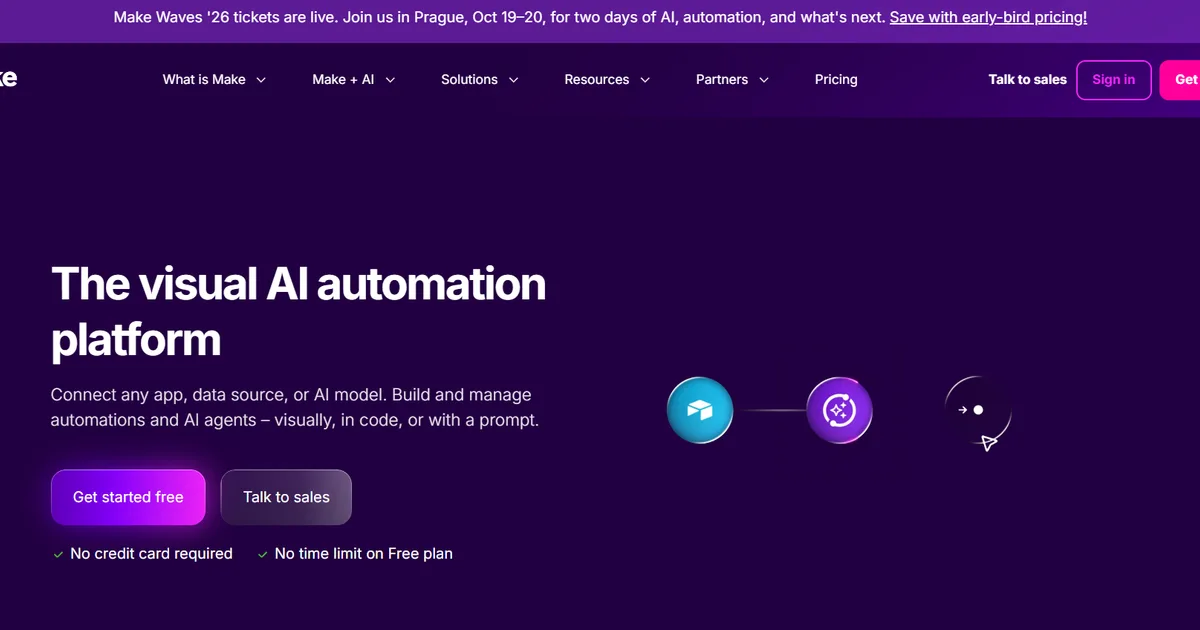The height and width of the screenshot is (630, 1200).
Task: Expand the Solutions chevron
Action: (513, 80)
